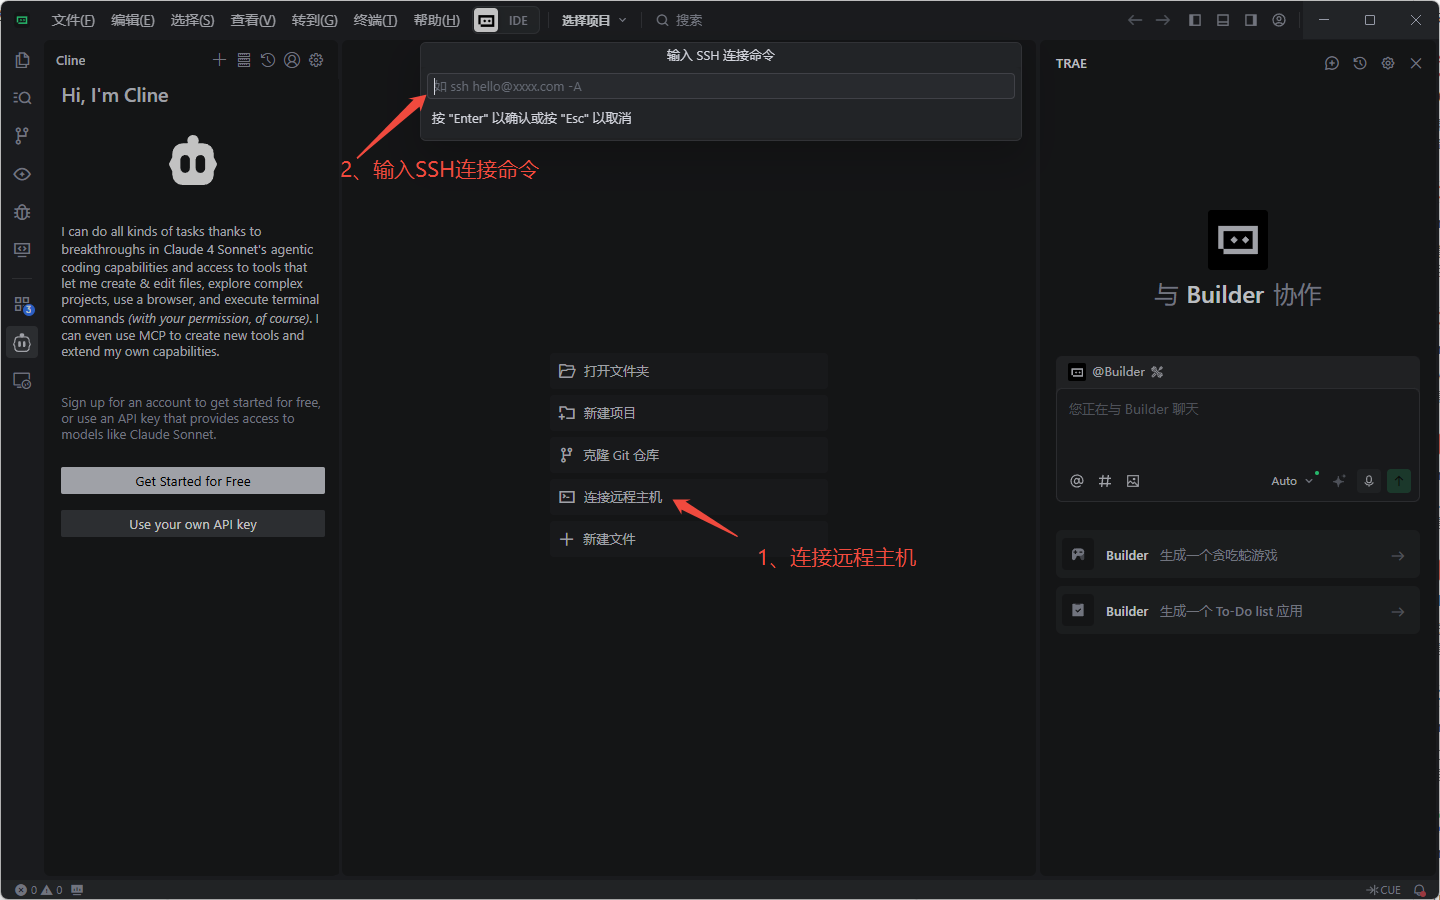
Task: Send message with green arrow button
Action: pos(1399,481)
